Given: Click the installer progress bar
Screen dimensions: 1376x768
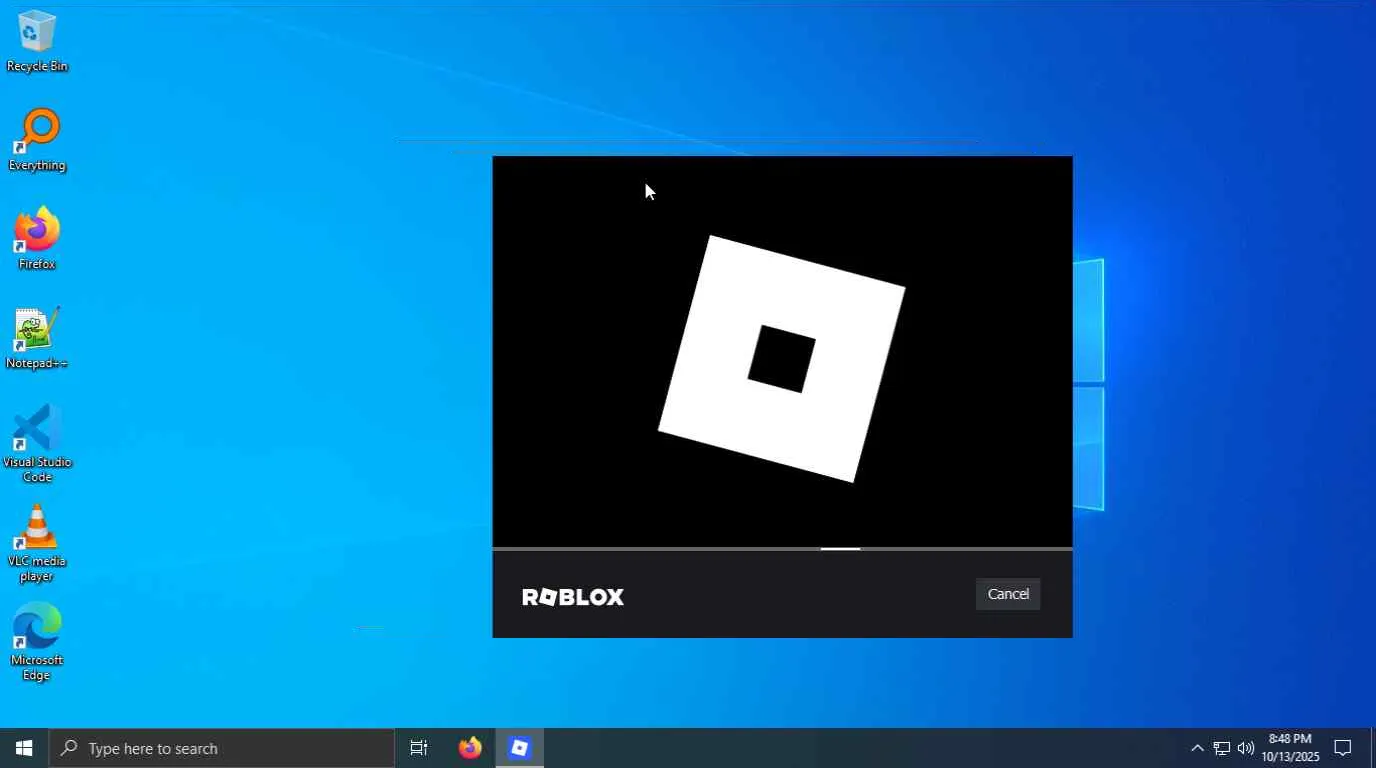Looking at the screenshot, I should click(x=782, y=549).
